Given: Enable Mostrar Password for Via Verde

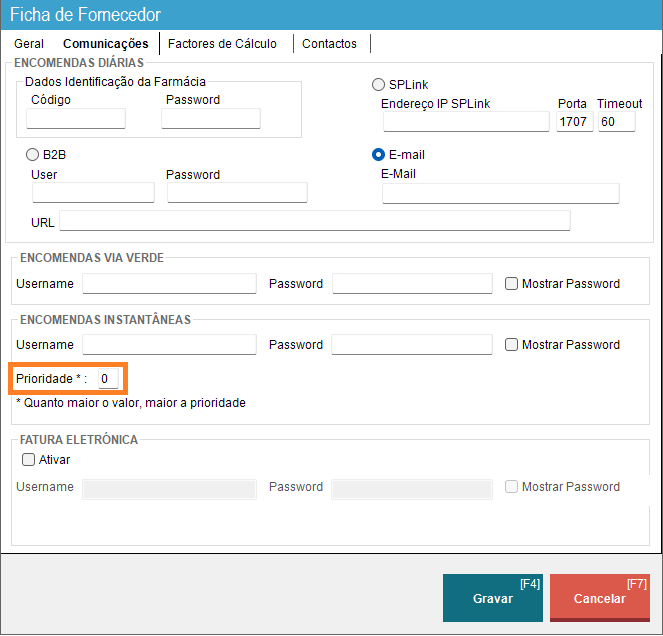Looking at the screenshot, I should click(x=512, y=284).
